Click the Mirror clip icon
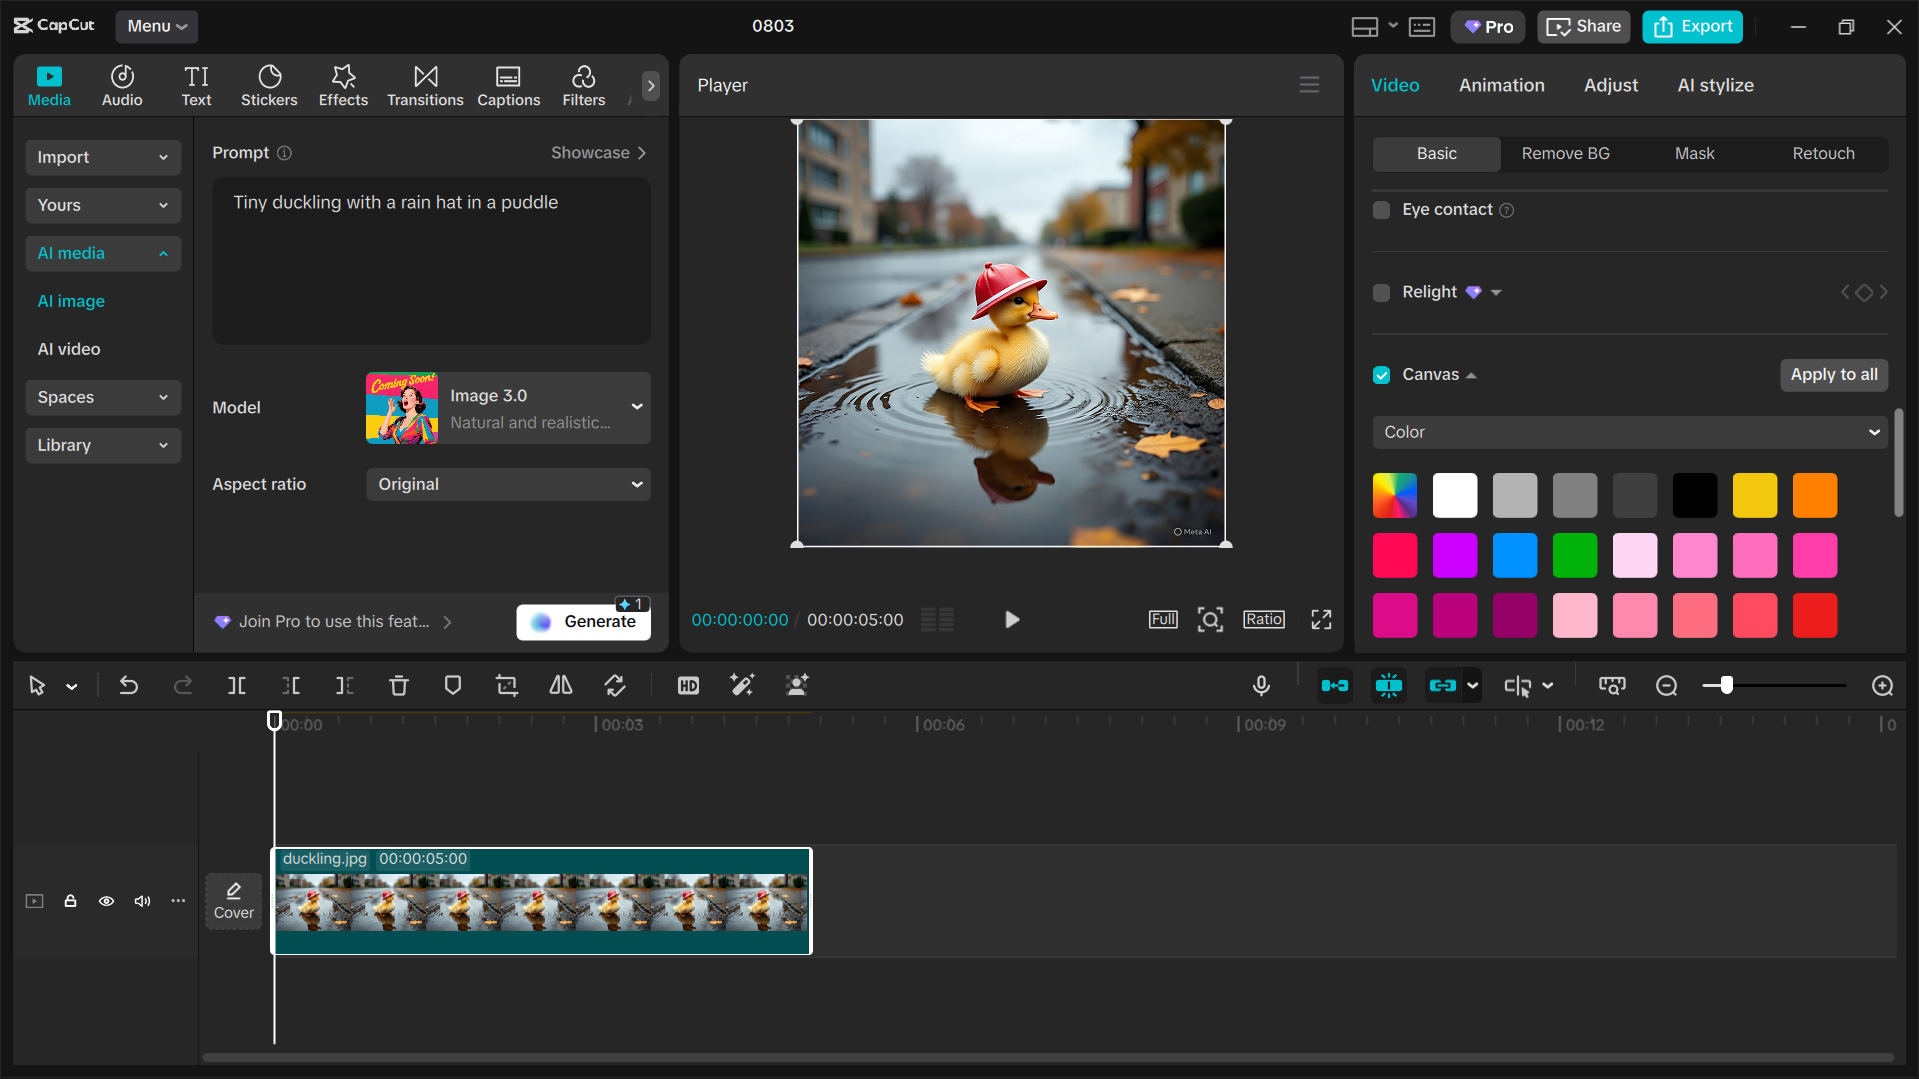Screen dimensions: 1919x1079 [560, 686]
